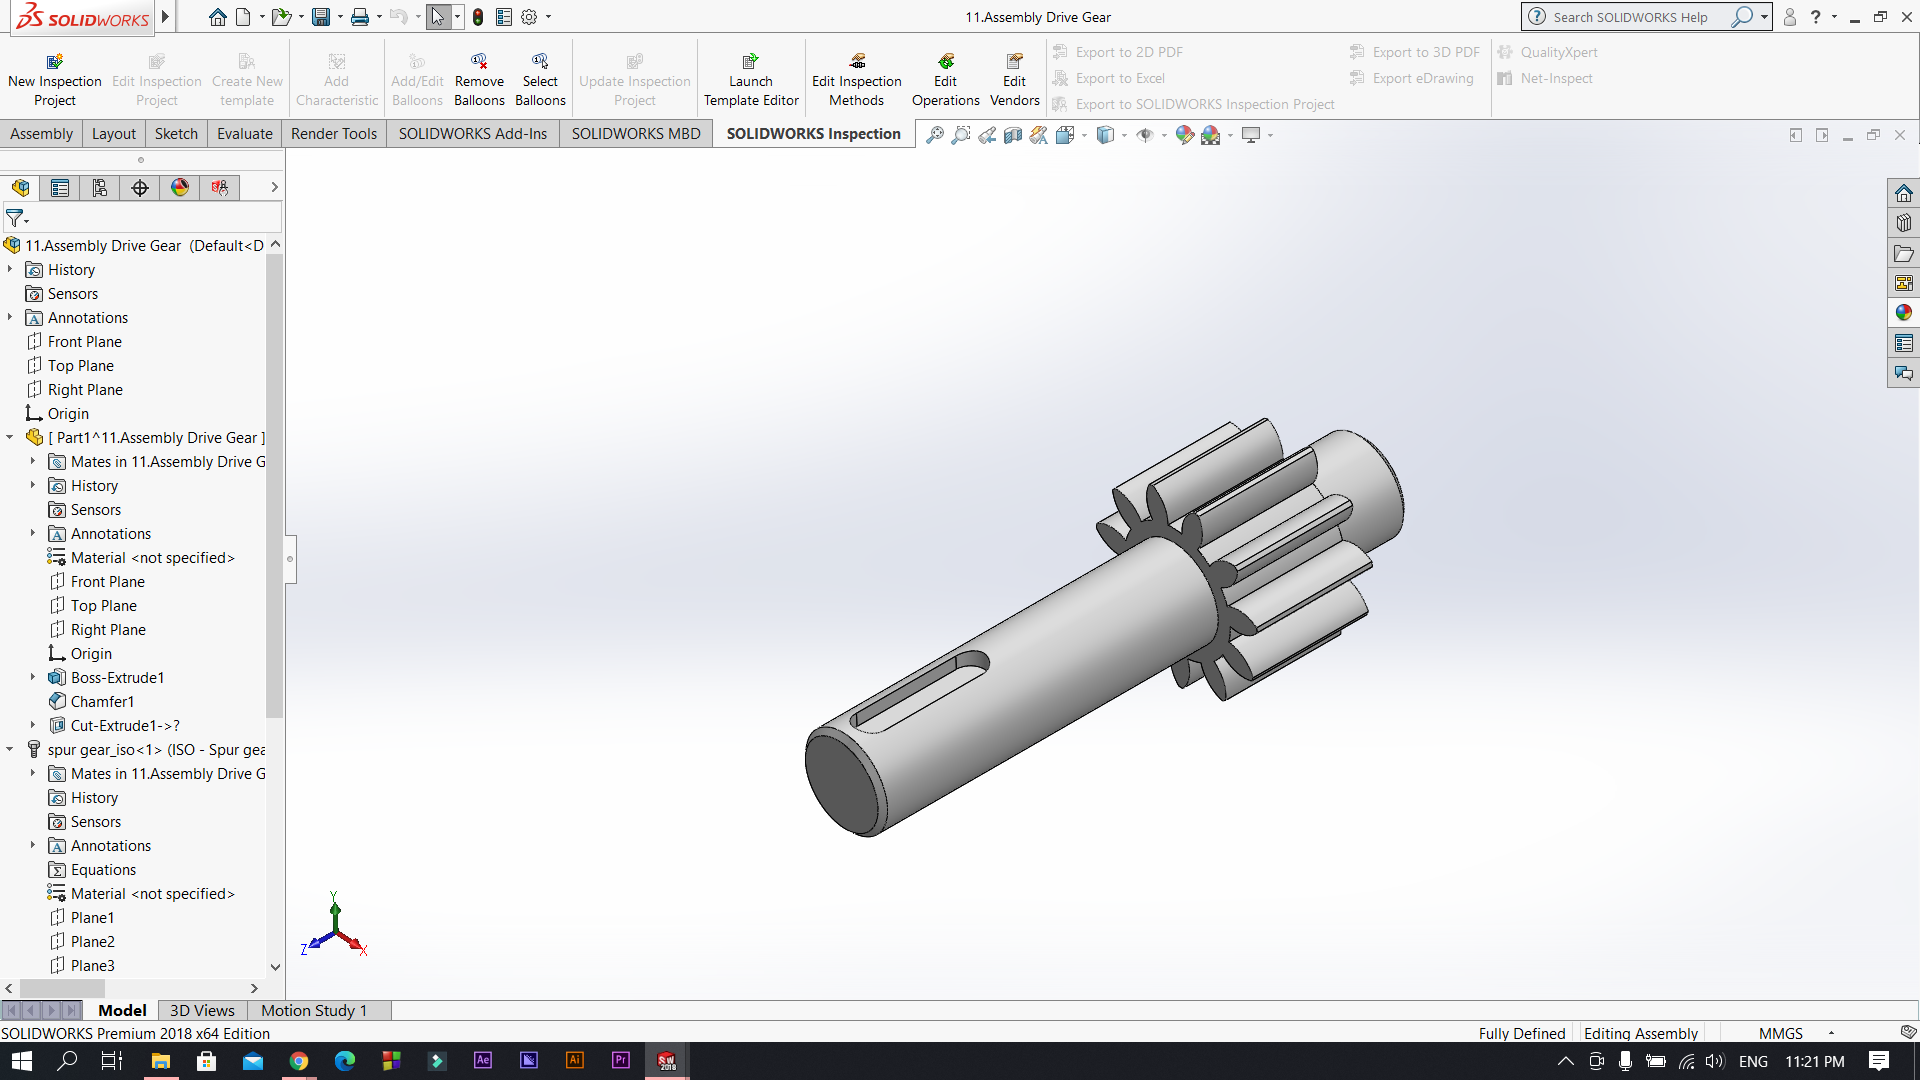Toggle the Rebuild traffic light icon

pyautogui.click(x=478, y=17)
